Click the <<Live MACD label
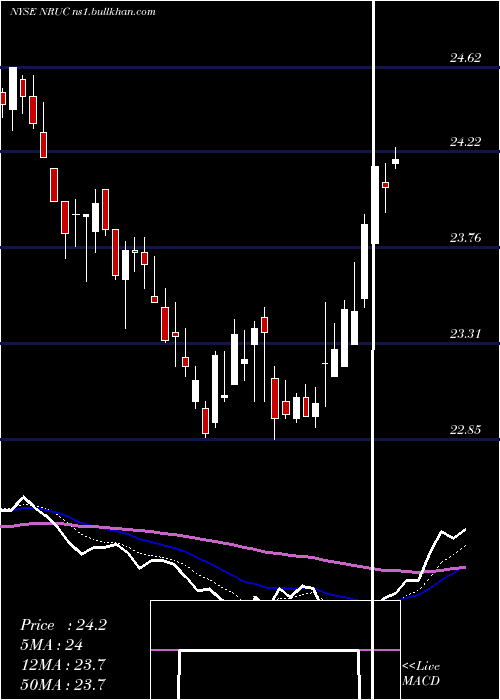 421,674
